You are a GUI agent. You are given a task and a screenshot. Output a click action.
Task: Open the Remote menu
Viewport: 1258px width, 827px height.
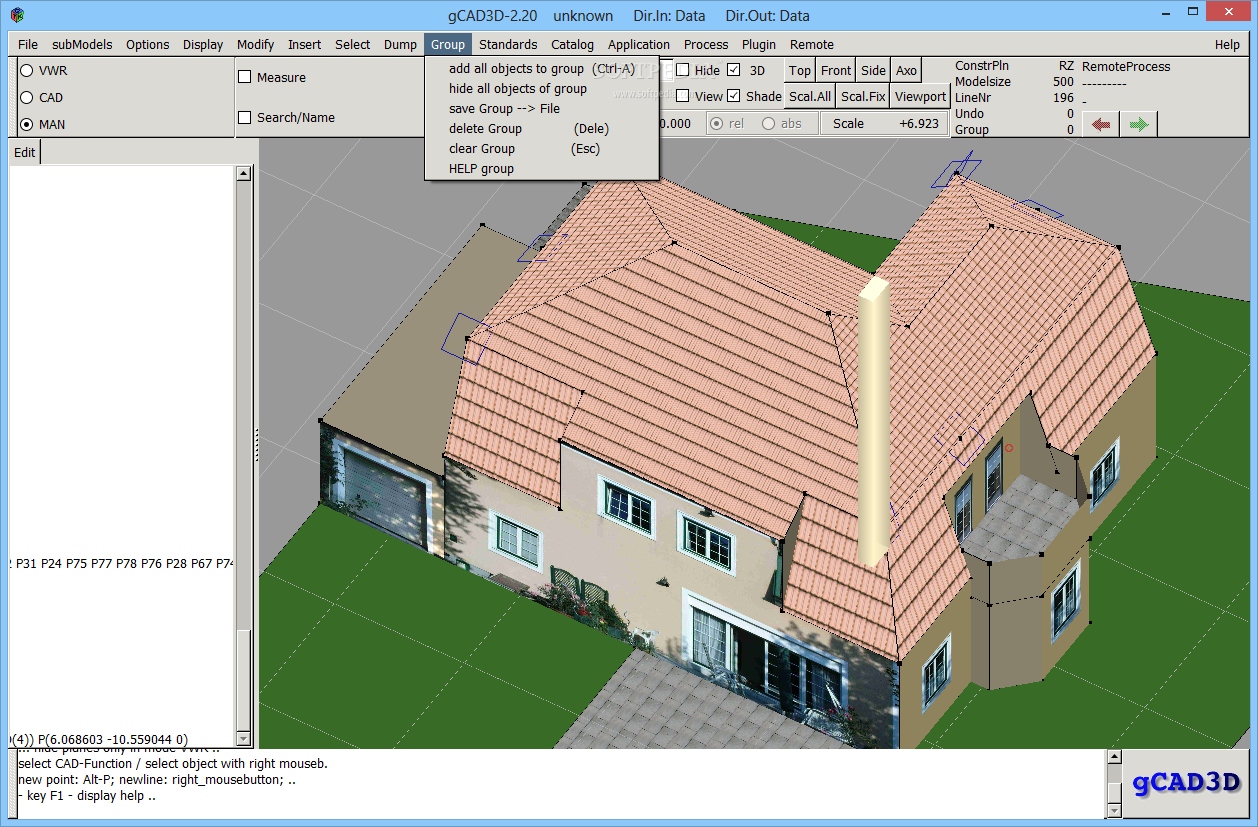click(812, 44)
